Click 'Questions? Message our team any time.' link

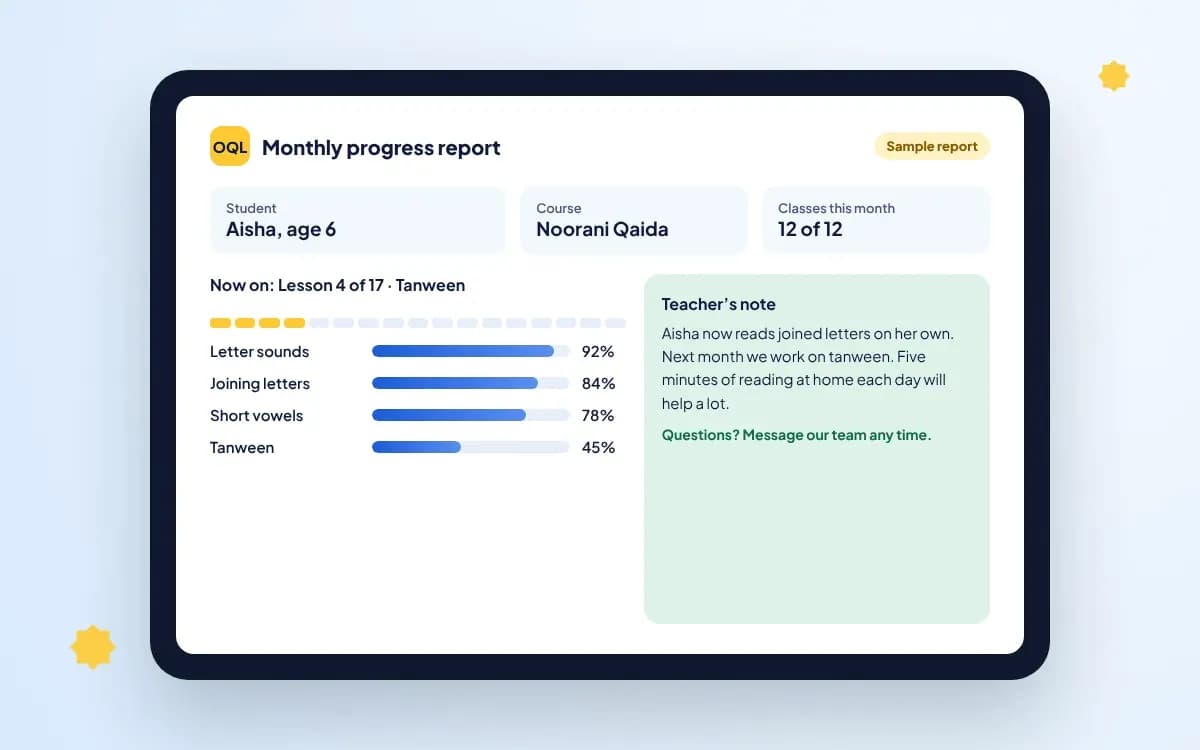[x=796, y=435]
